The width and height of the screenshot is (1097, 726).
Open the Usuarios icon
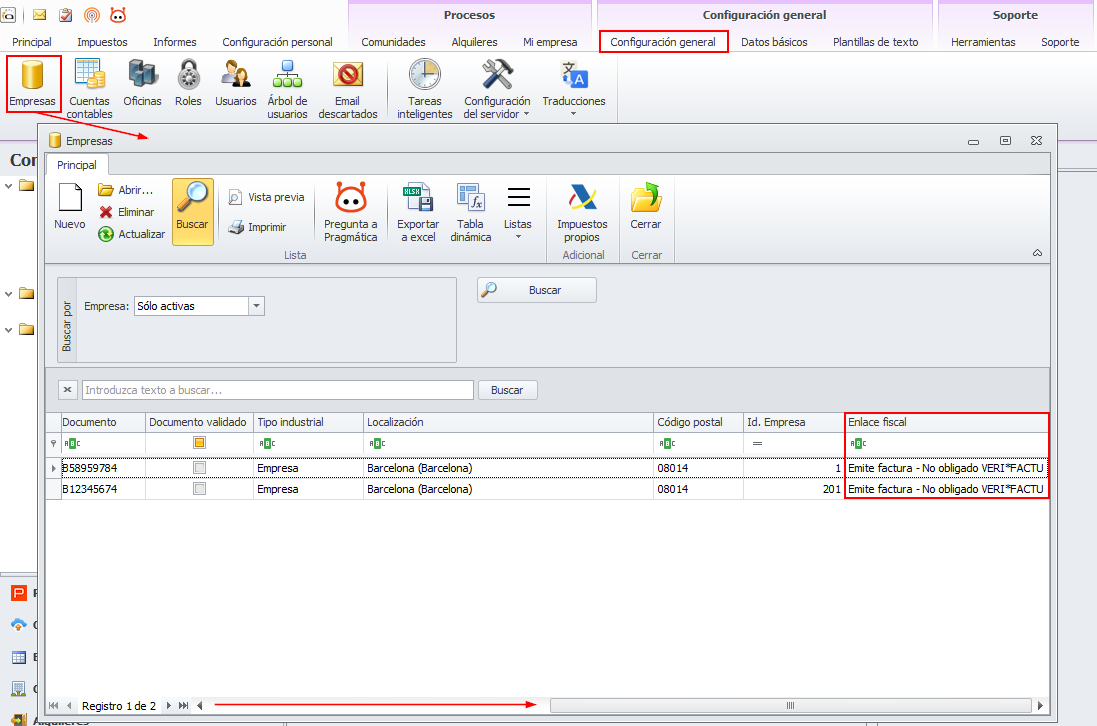236,83
